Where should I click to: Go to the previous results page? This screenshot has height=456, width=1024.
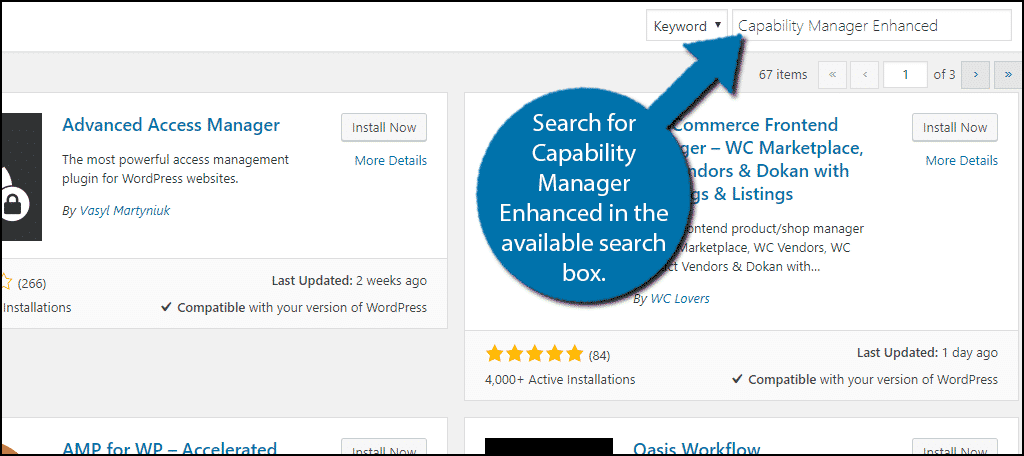pos(865,74)
